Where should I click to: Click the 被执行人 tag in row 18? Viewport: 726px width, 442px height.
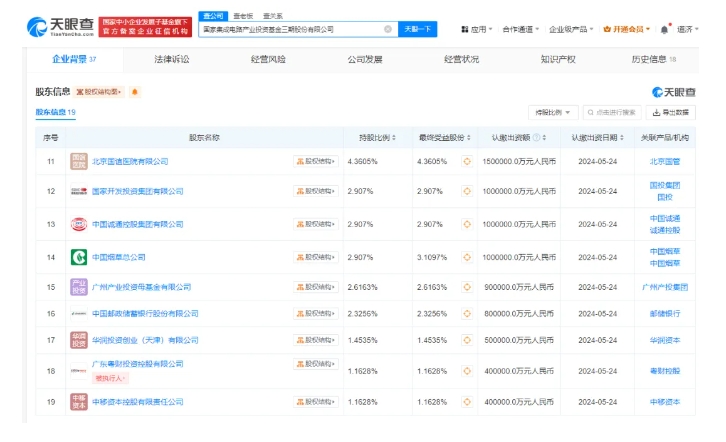click(x=110, y=378)
